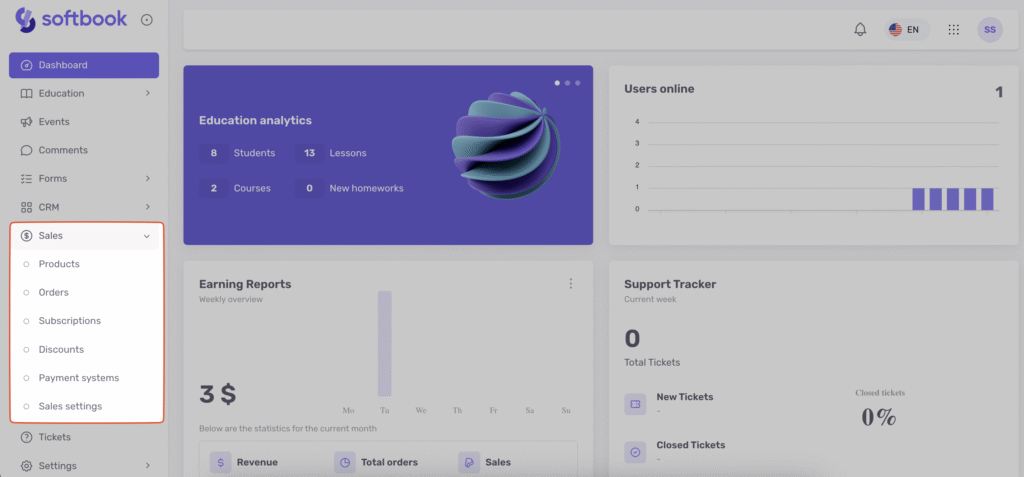Viewport: 1024px width, 477px height.
Task: Collapse the Sales menu chevron
Action: tap(147, 236)
